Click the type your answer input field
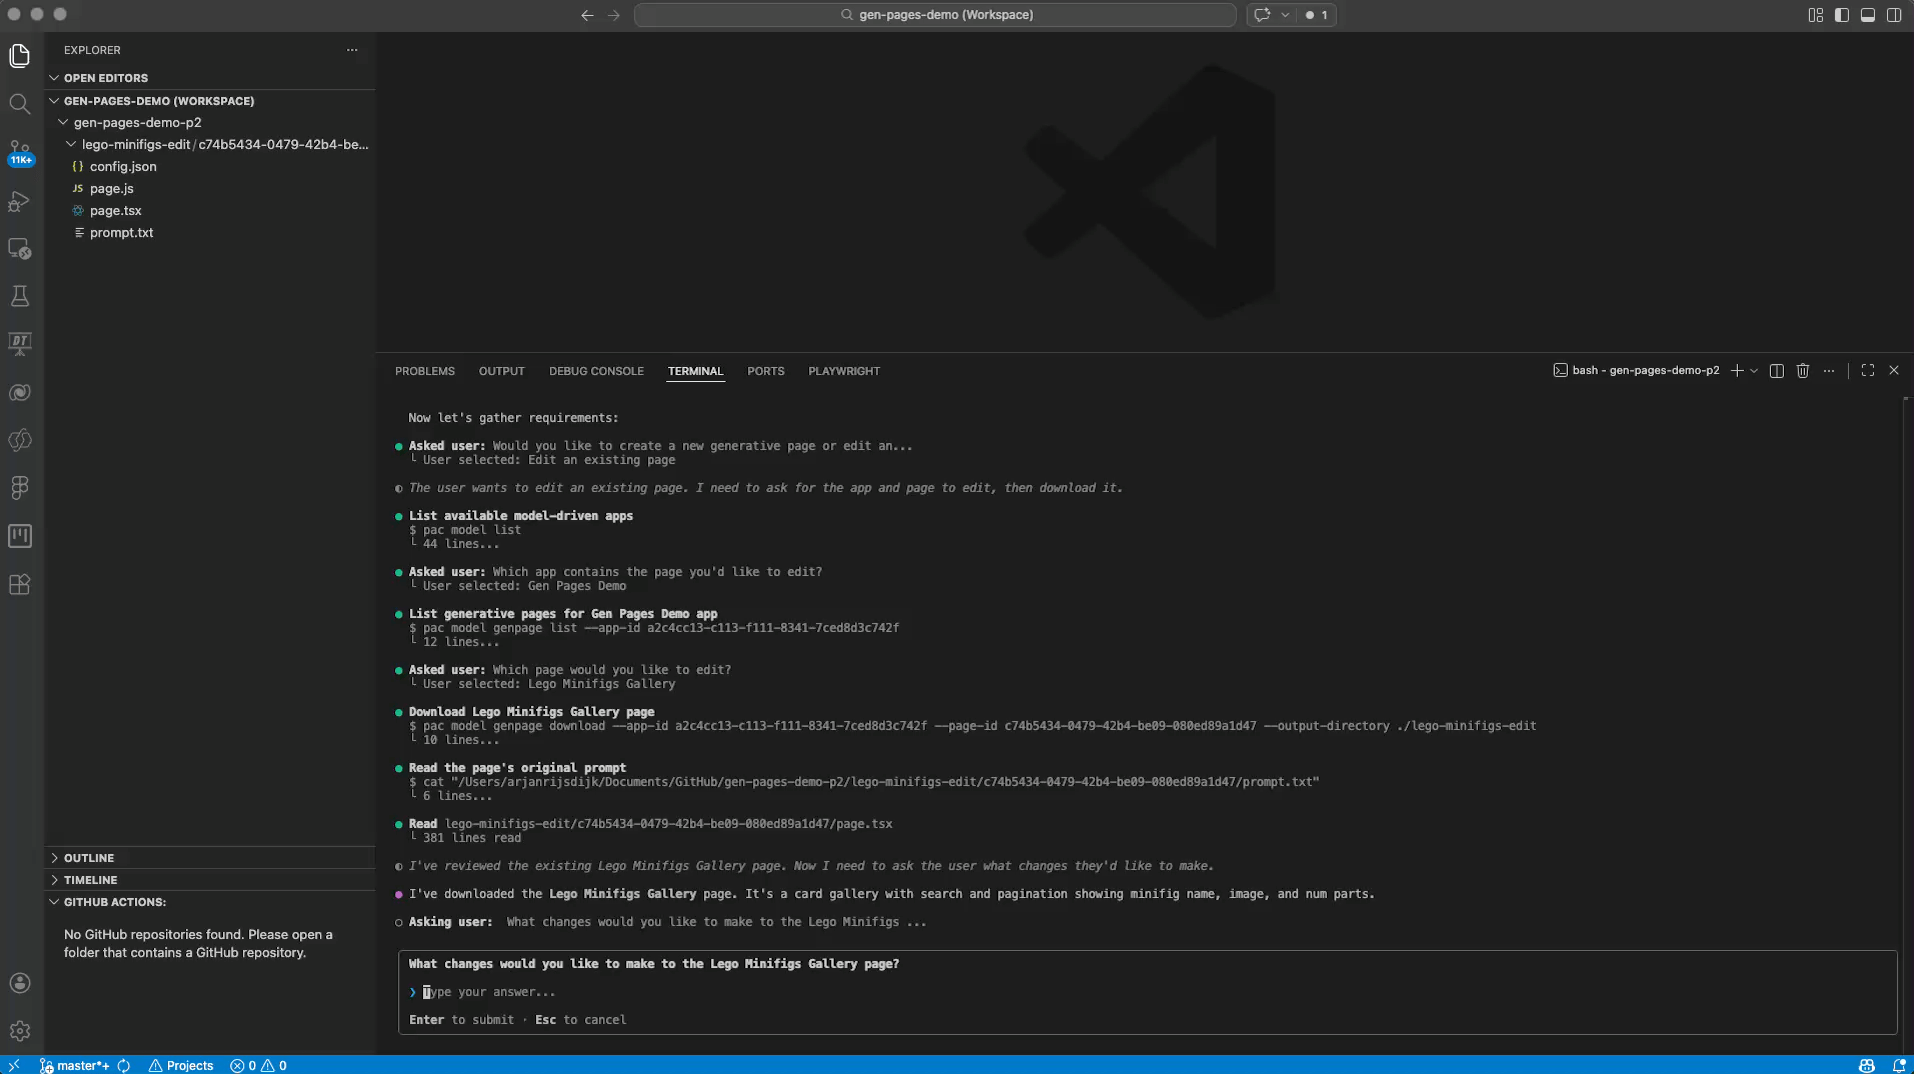 [x=490, y=992]
